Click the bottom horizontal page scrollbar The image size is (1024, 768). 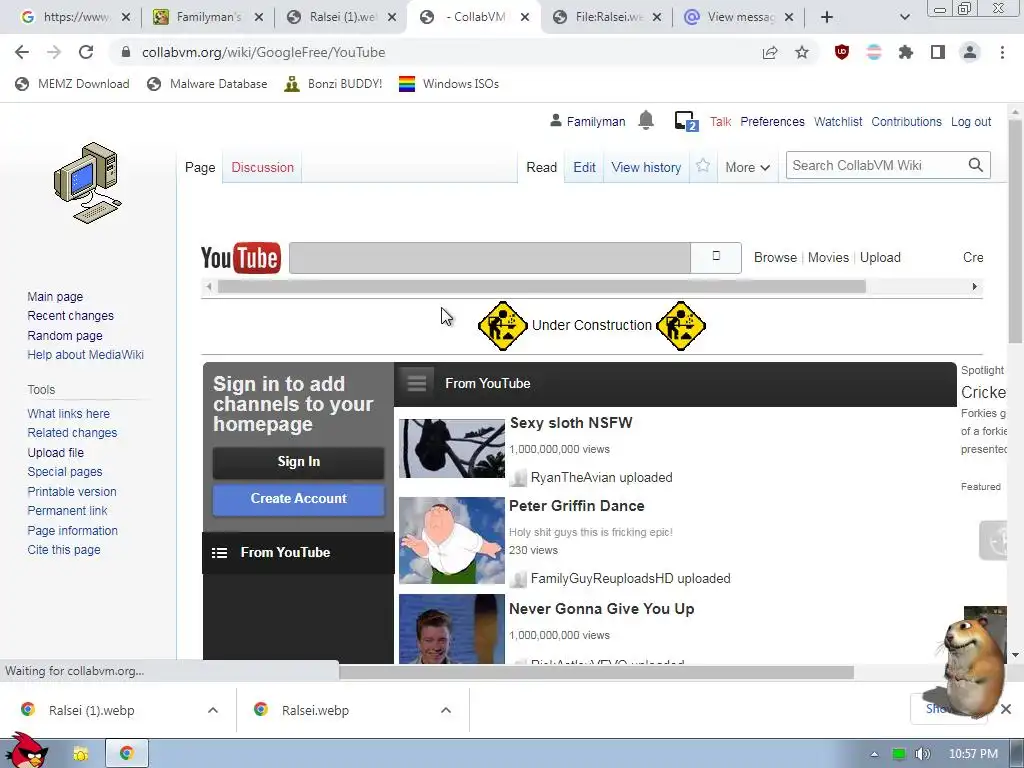596,672
